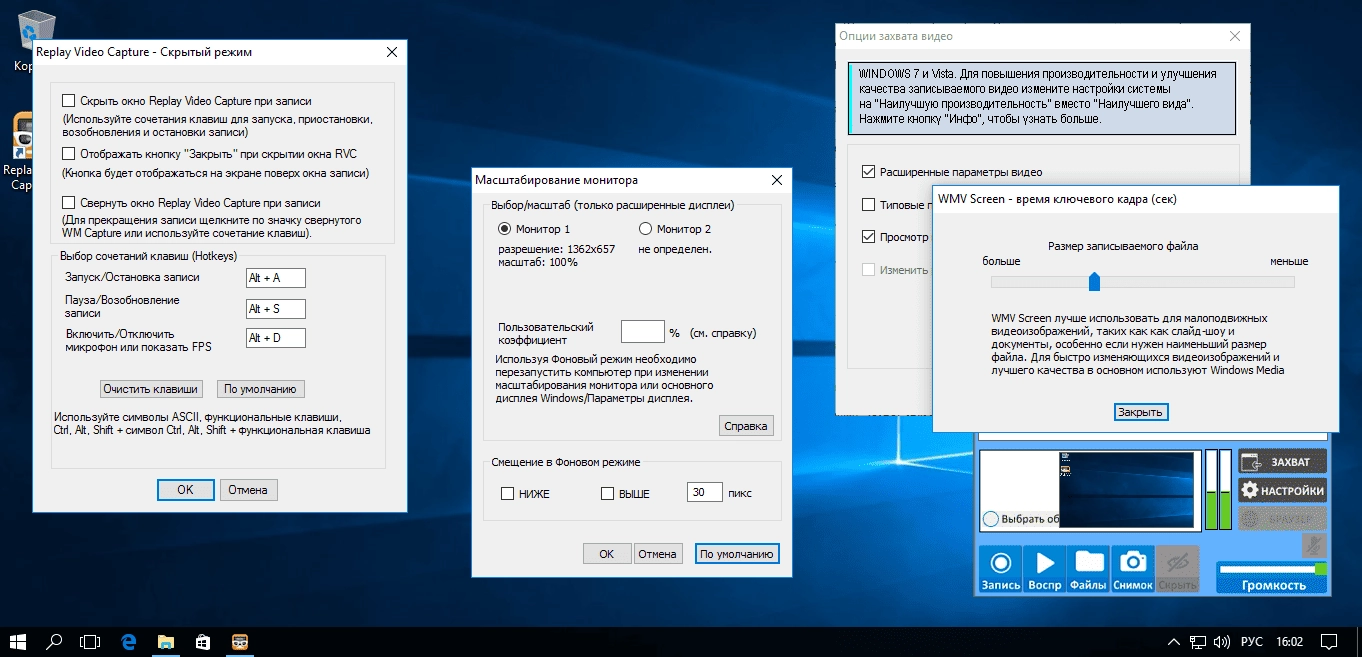Click Закрыть in WMV Screen dialog
This screenshot has width=1362, height=657.
pyautogui.click(x=1140, y=412)
